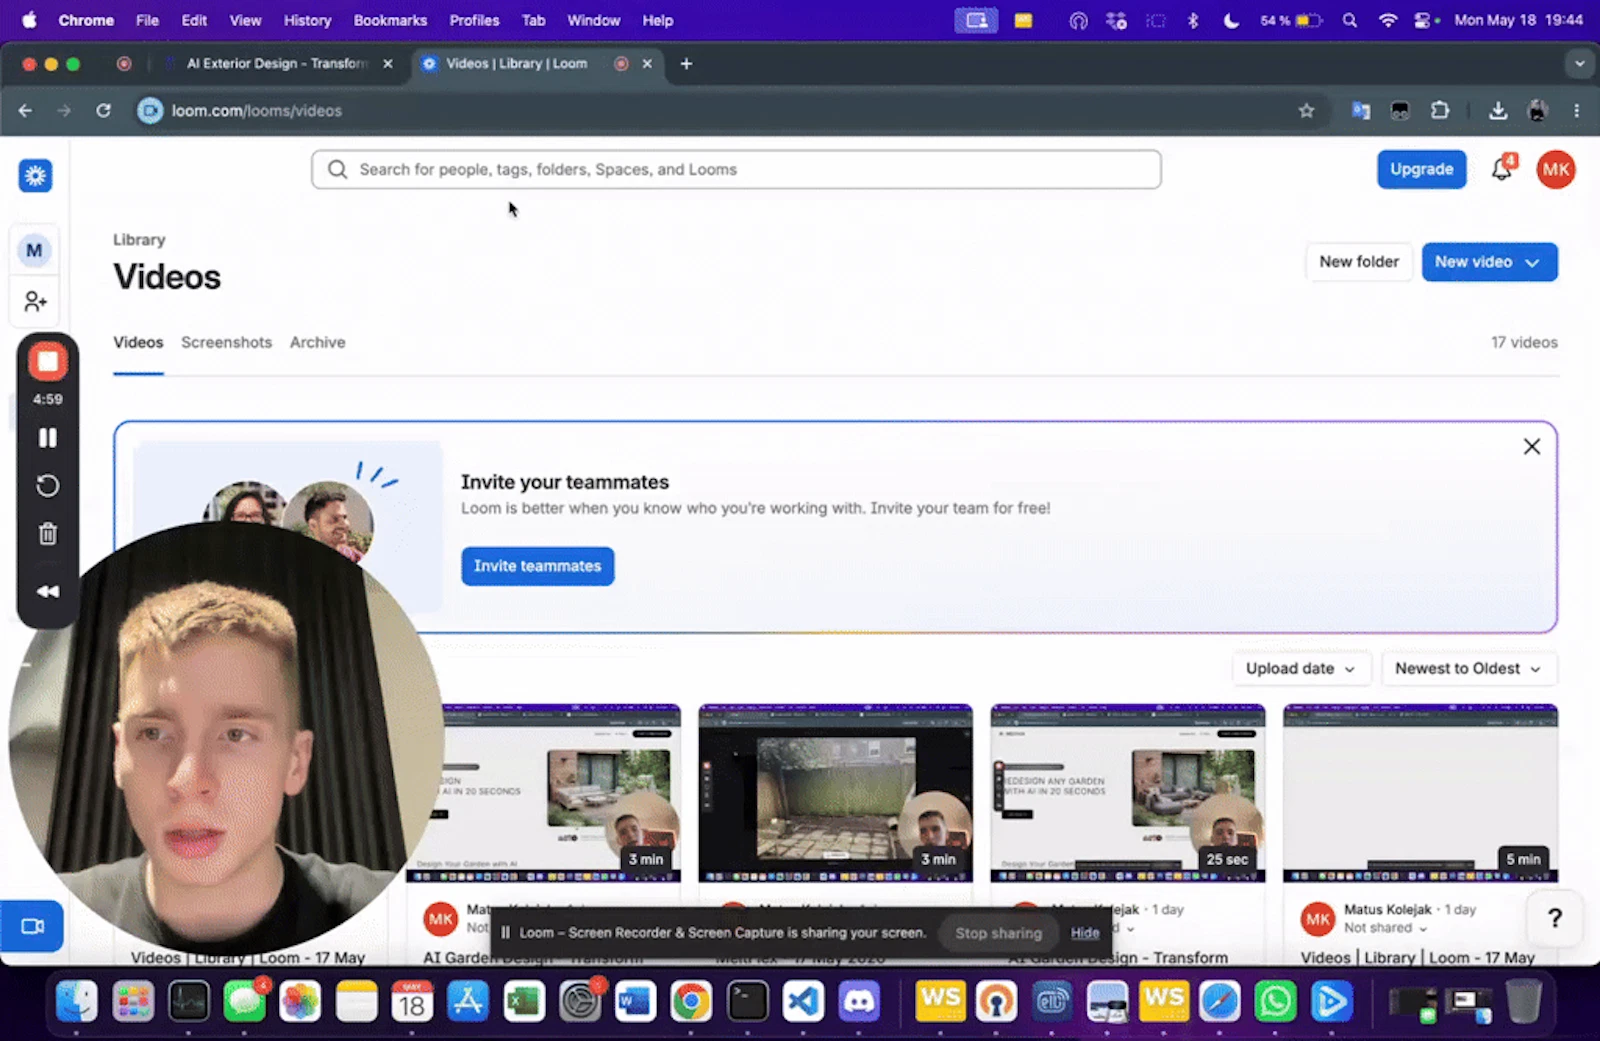Close the Videos | Library | Loom tab
The width and height of the screenshot is (1600, 1041).
click(x=647, y=64)
